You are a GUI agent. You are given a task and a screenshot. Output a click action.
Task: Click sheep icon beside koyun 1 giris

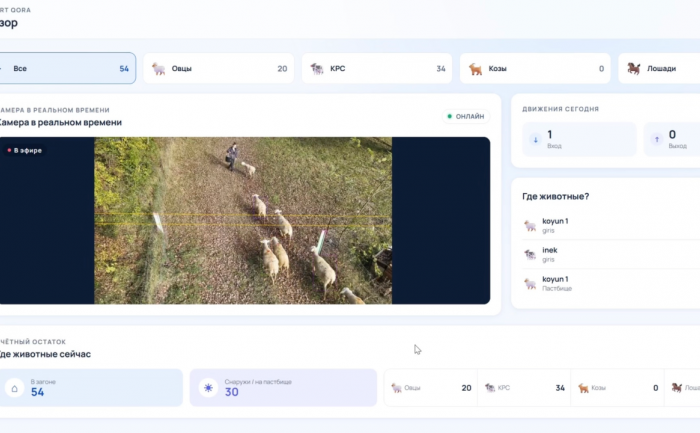(x=530, y=225)
